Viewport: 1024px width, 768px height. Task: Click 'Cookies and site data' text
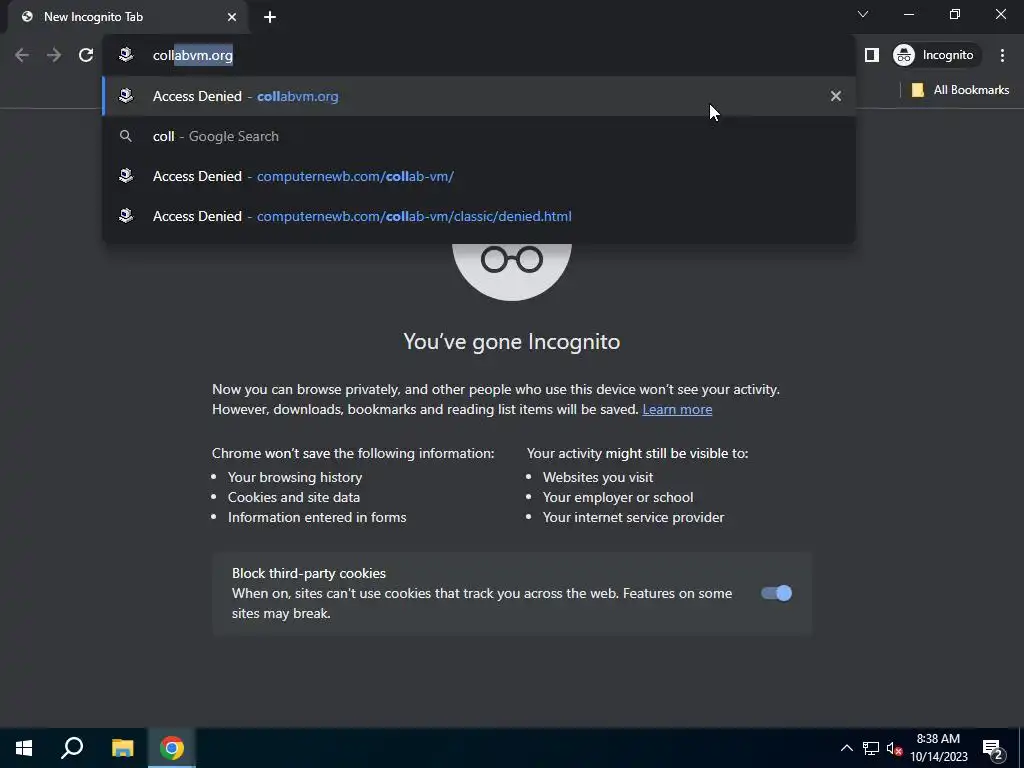coord(294,497)
